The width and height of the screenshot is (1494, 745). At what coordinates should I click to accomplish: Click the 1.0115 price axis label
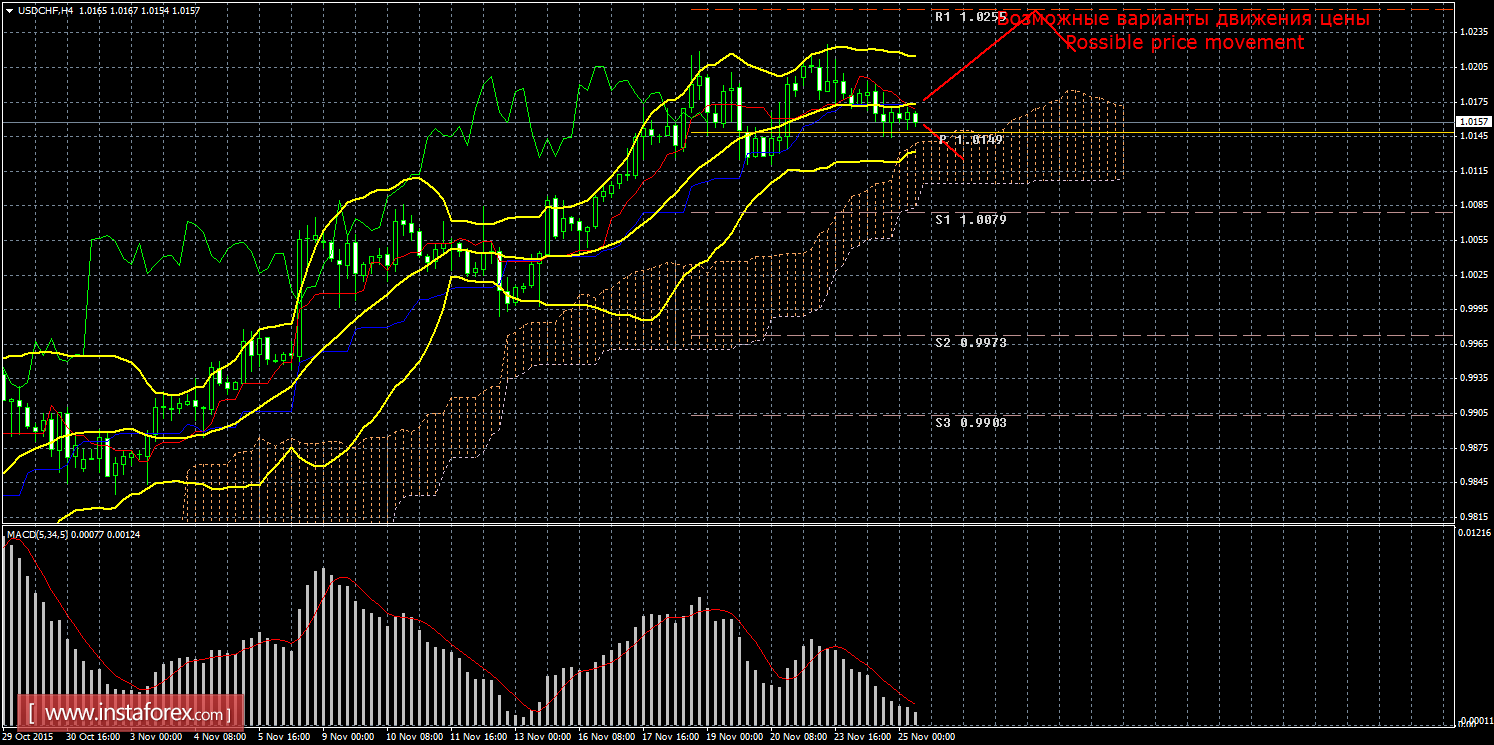coord(1474,171)
